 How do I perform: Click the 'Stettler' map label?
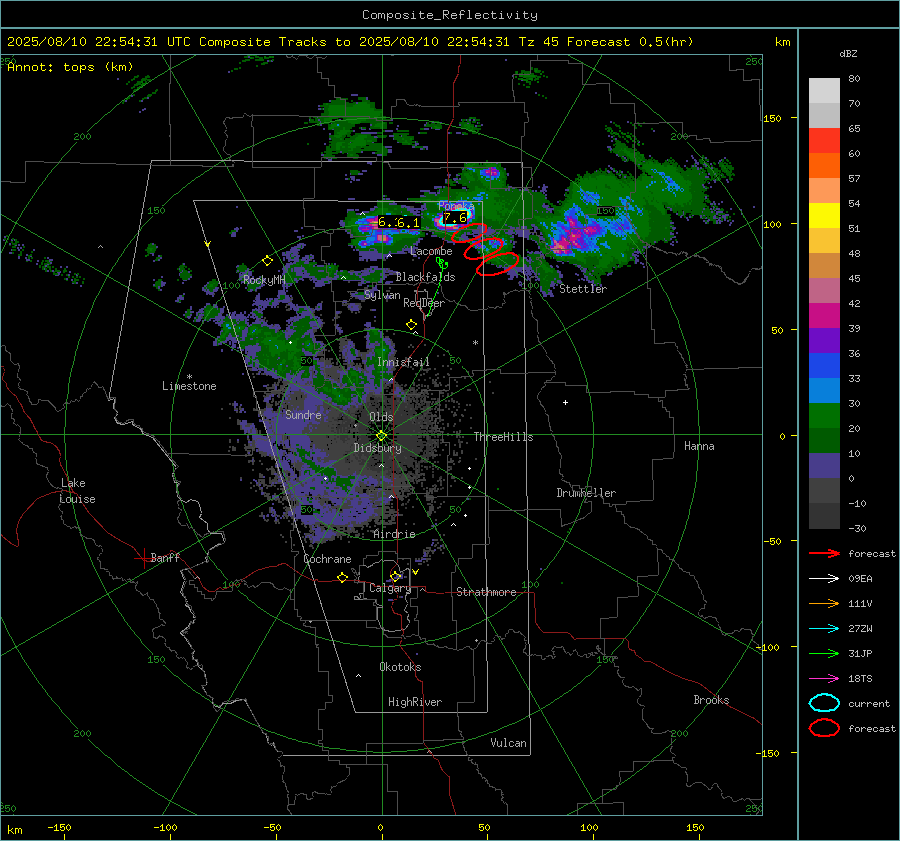click(583, 289)
